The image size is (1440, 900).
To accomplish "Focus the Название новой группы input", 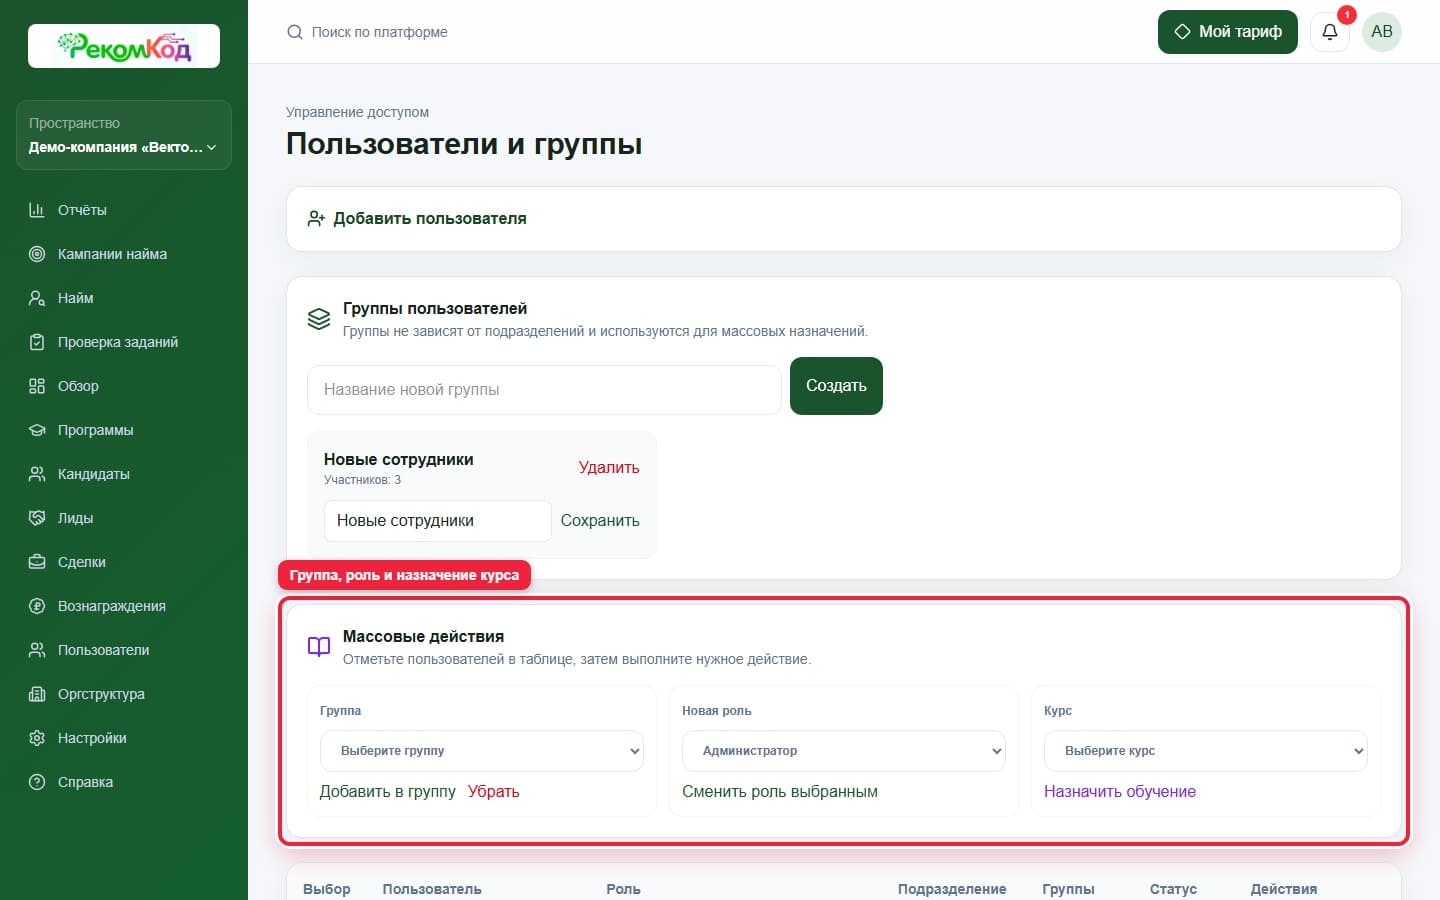I will pos(544,390).
